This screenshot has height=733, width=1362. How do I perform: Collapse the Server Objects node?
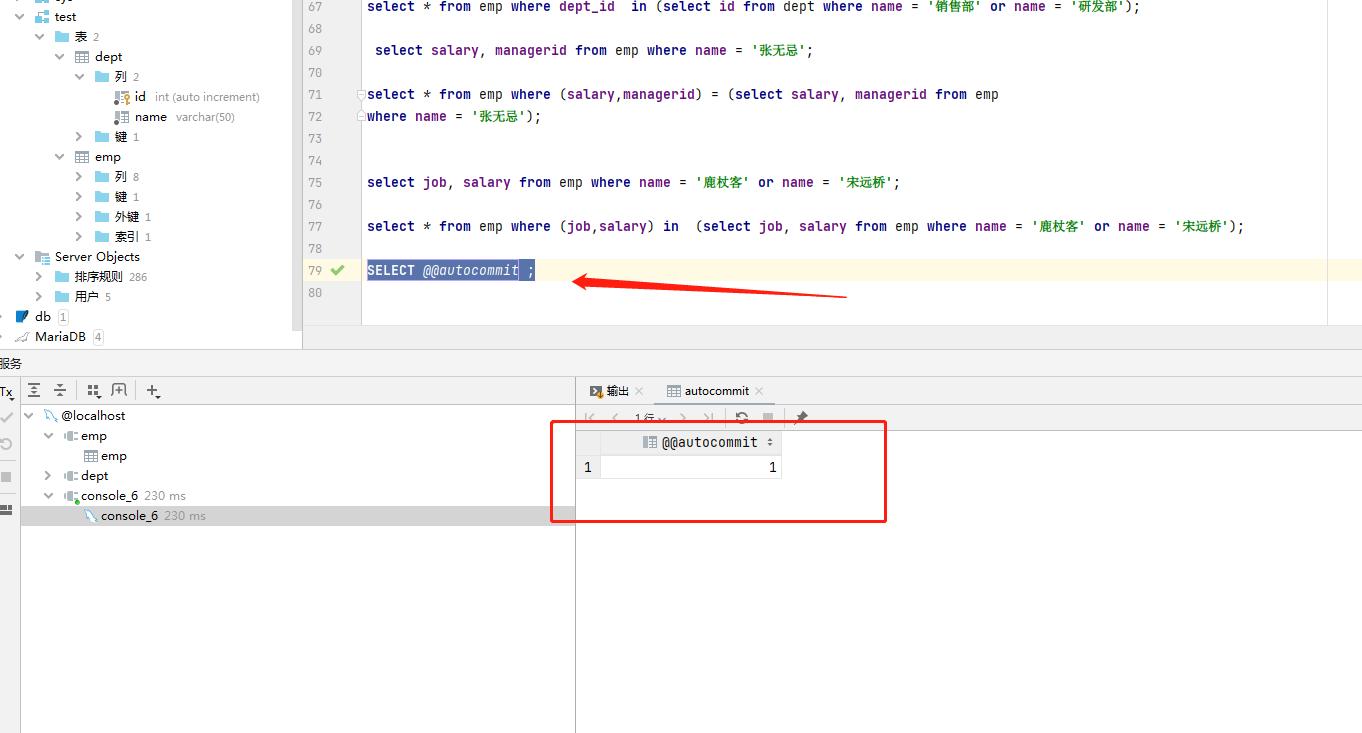pyautogui.click(x=20, y=257)
